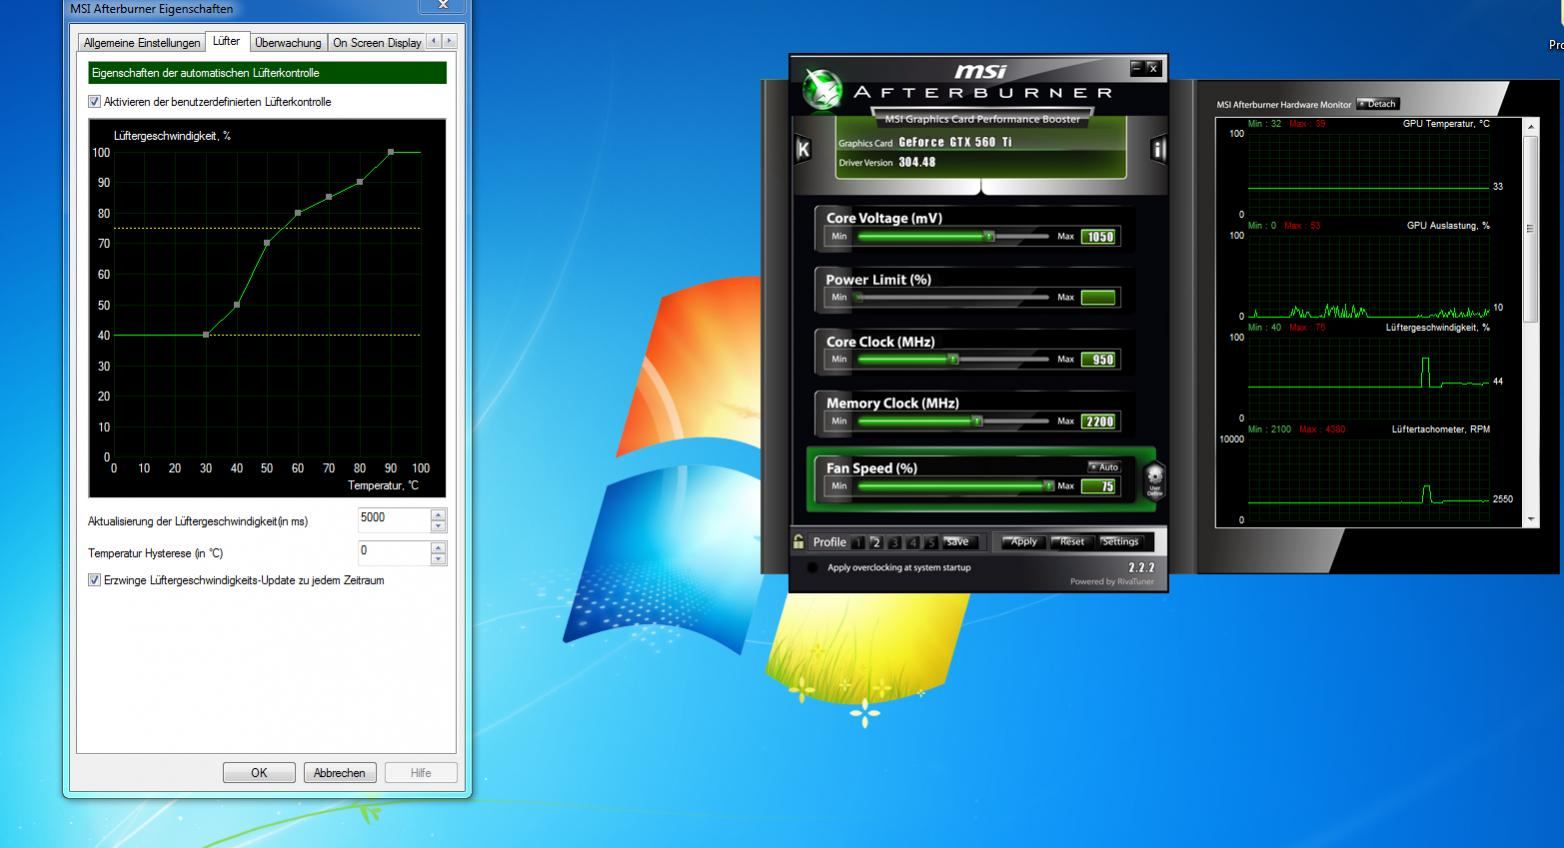Increase Aktualisierung der Lüftergeschwindigkeit spinner
1564x848 pixels.
pyautogui.click(x=438, y=515)
